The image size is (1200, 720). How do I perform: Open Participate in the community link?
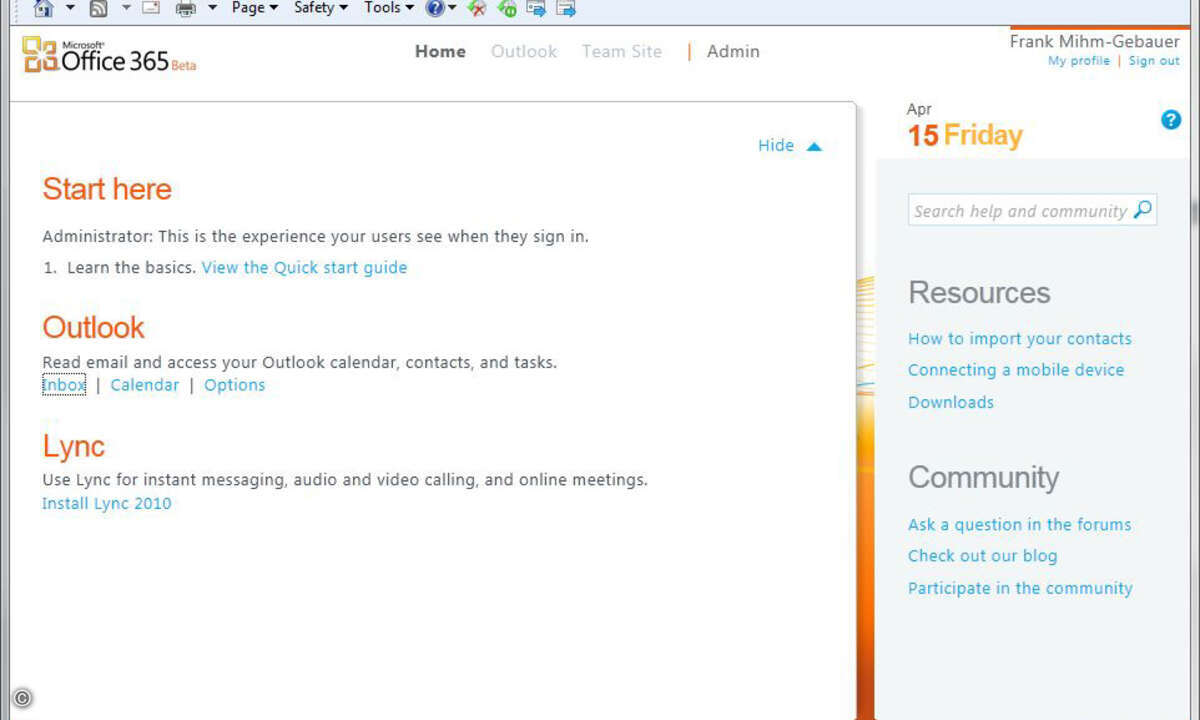(x=1020, y=588)
